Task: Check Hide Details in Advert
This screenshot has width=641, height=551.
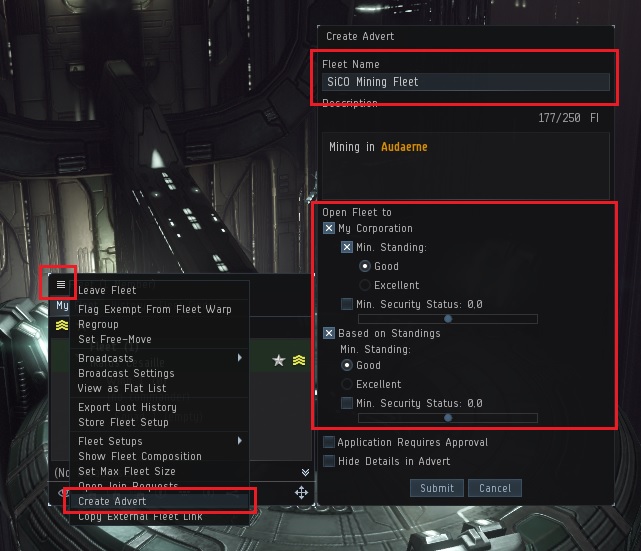Action: click(x=329, y=461)
